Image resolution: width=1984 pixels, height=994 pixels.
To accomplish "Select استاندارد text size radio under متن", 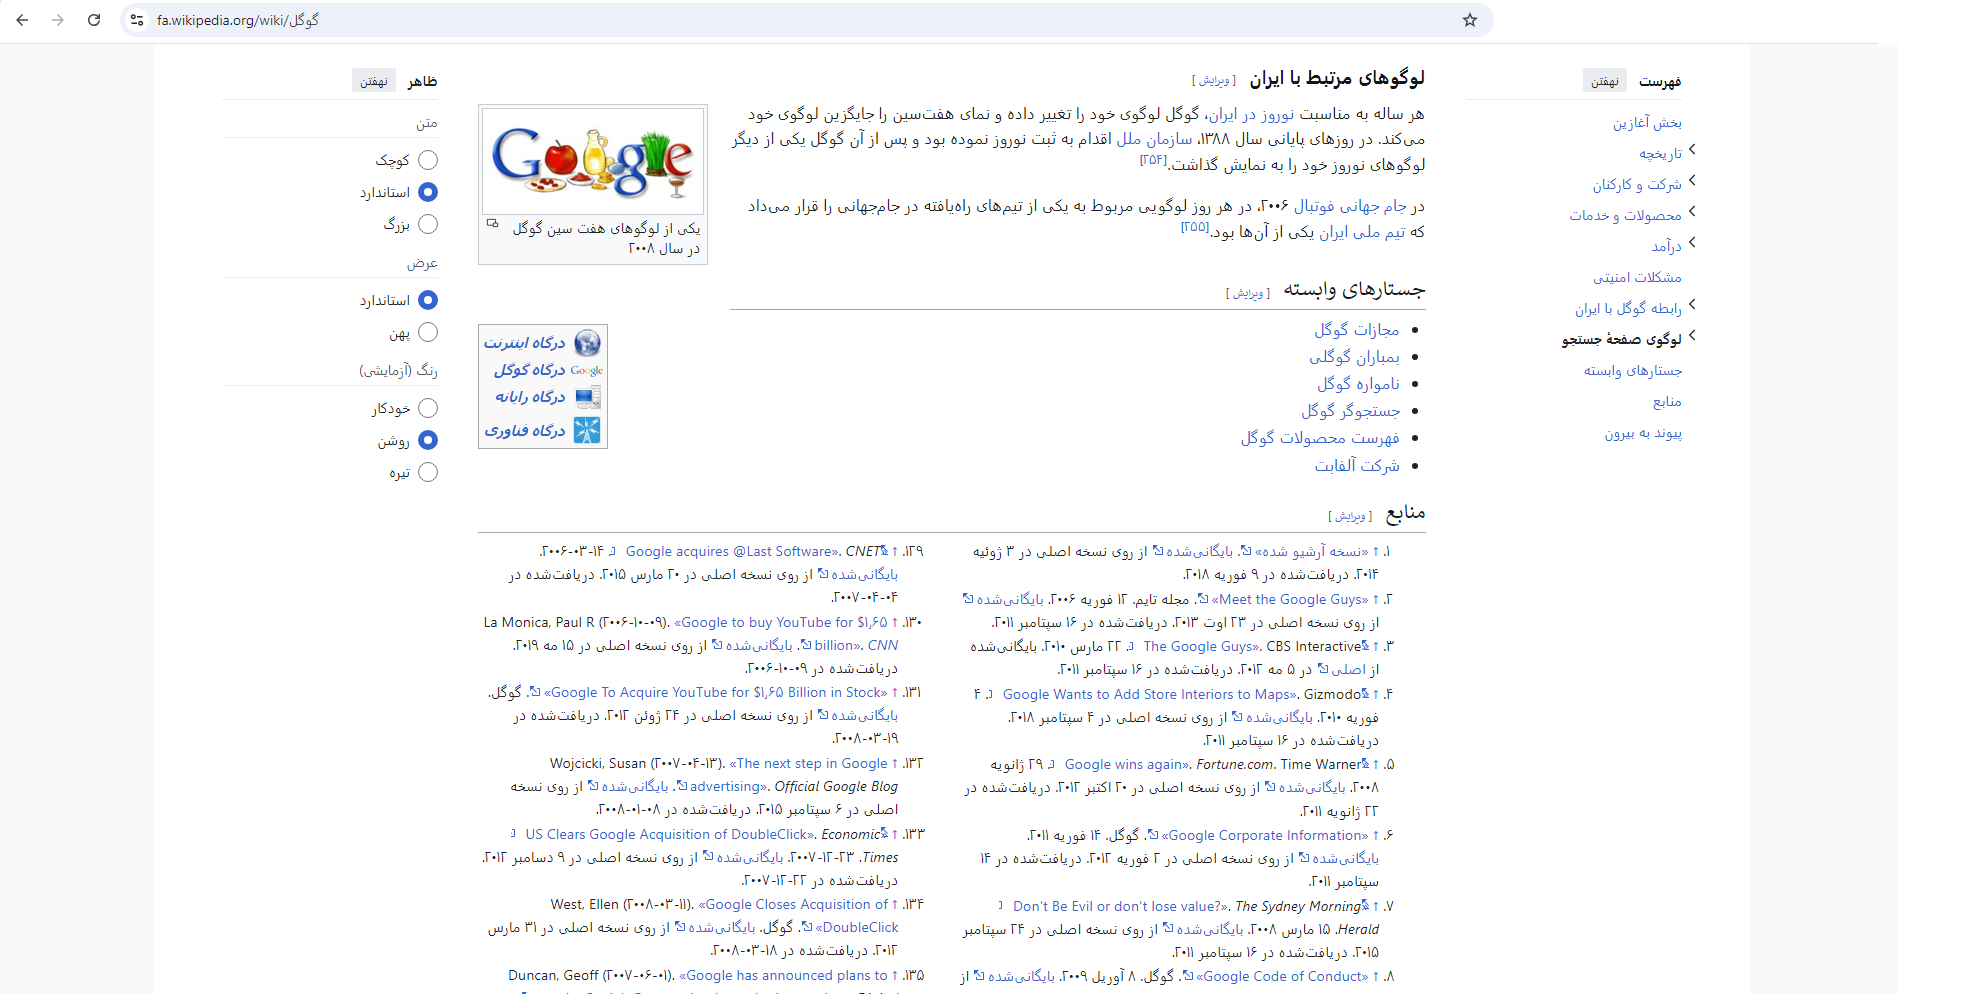I will 428,192.
